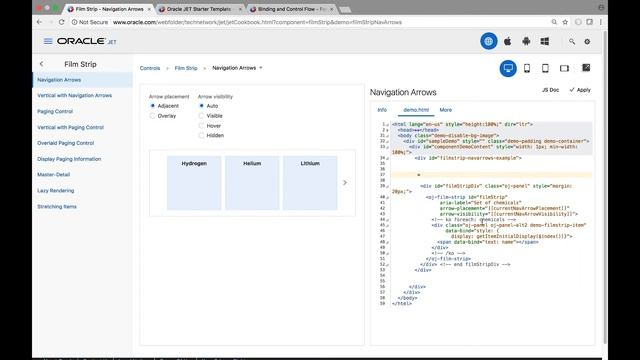
Task: Switch to Binding and Control Flow browser tab
Action: pyautogui.click(x=292, y=9)
